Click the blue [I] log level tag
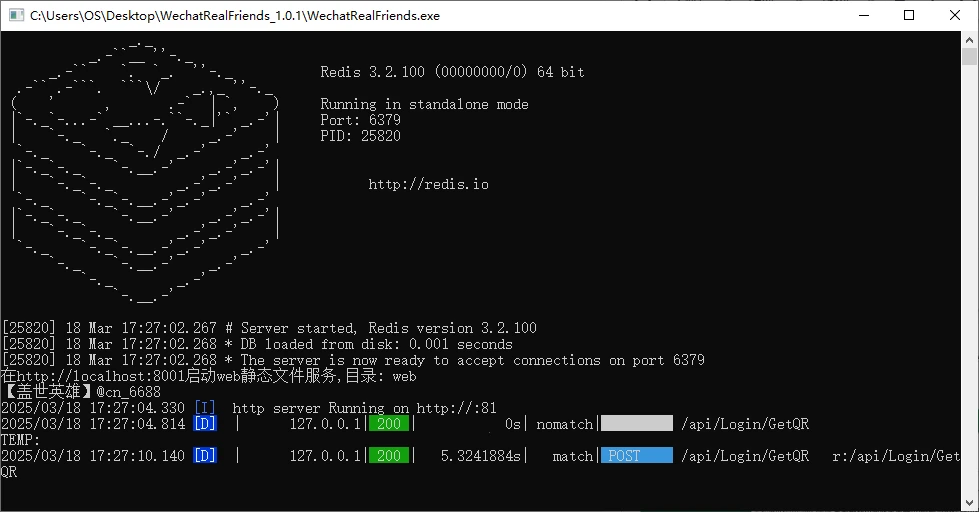This screenshot has width=979, height=512. [x=205, y=408]
